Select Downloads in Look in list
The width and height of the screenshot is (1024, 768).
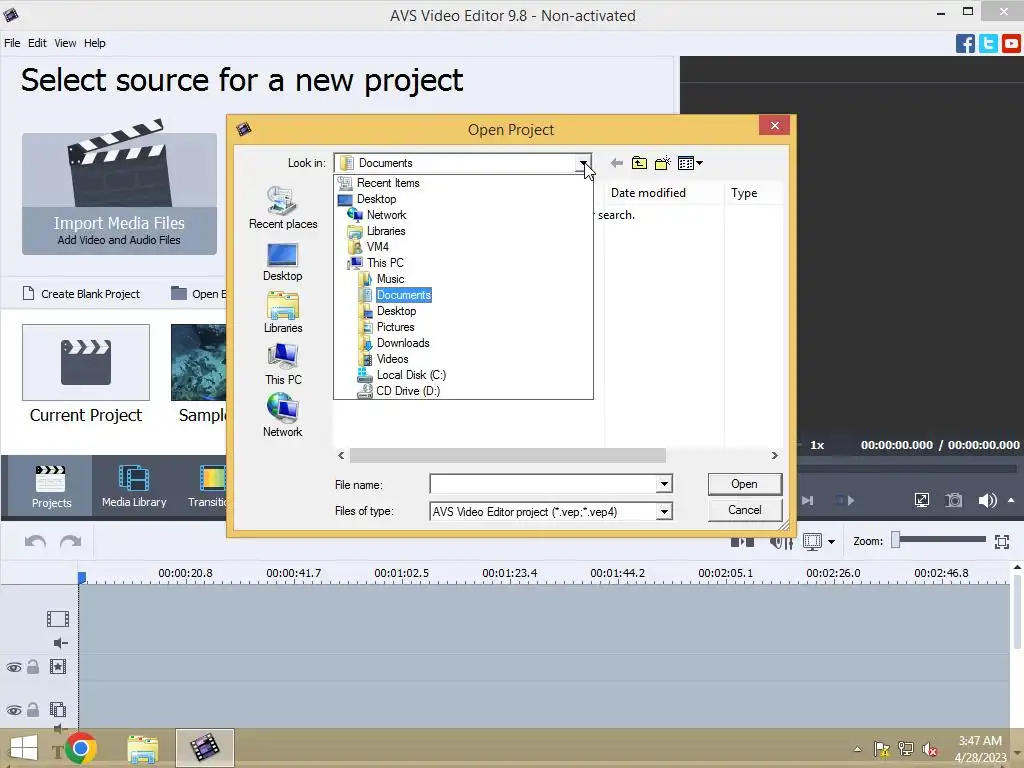(x=402, y=343)
